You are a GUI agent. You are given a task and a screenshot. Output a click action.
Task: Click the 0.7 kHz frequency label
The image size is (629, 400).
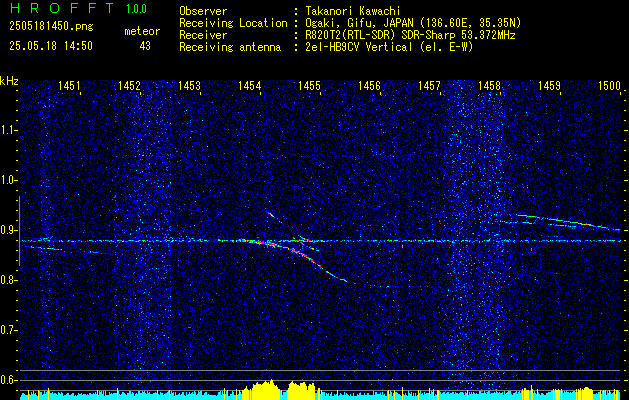click(7, 330)
